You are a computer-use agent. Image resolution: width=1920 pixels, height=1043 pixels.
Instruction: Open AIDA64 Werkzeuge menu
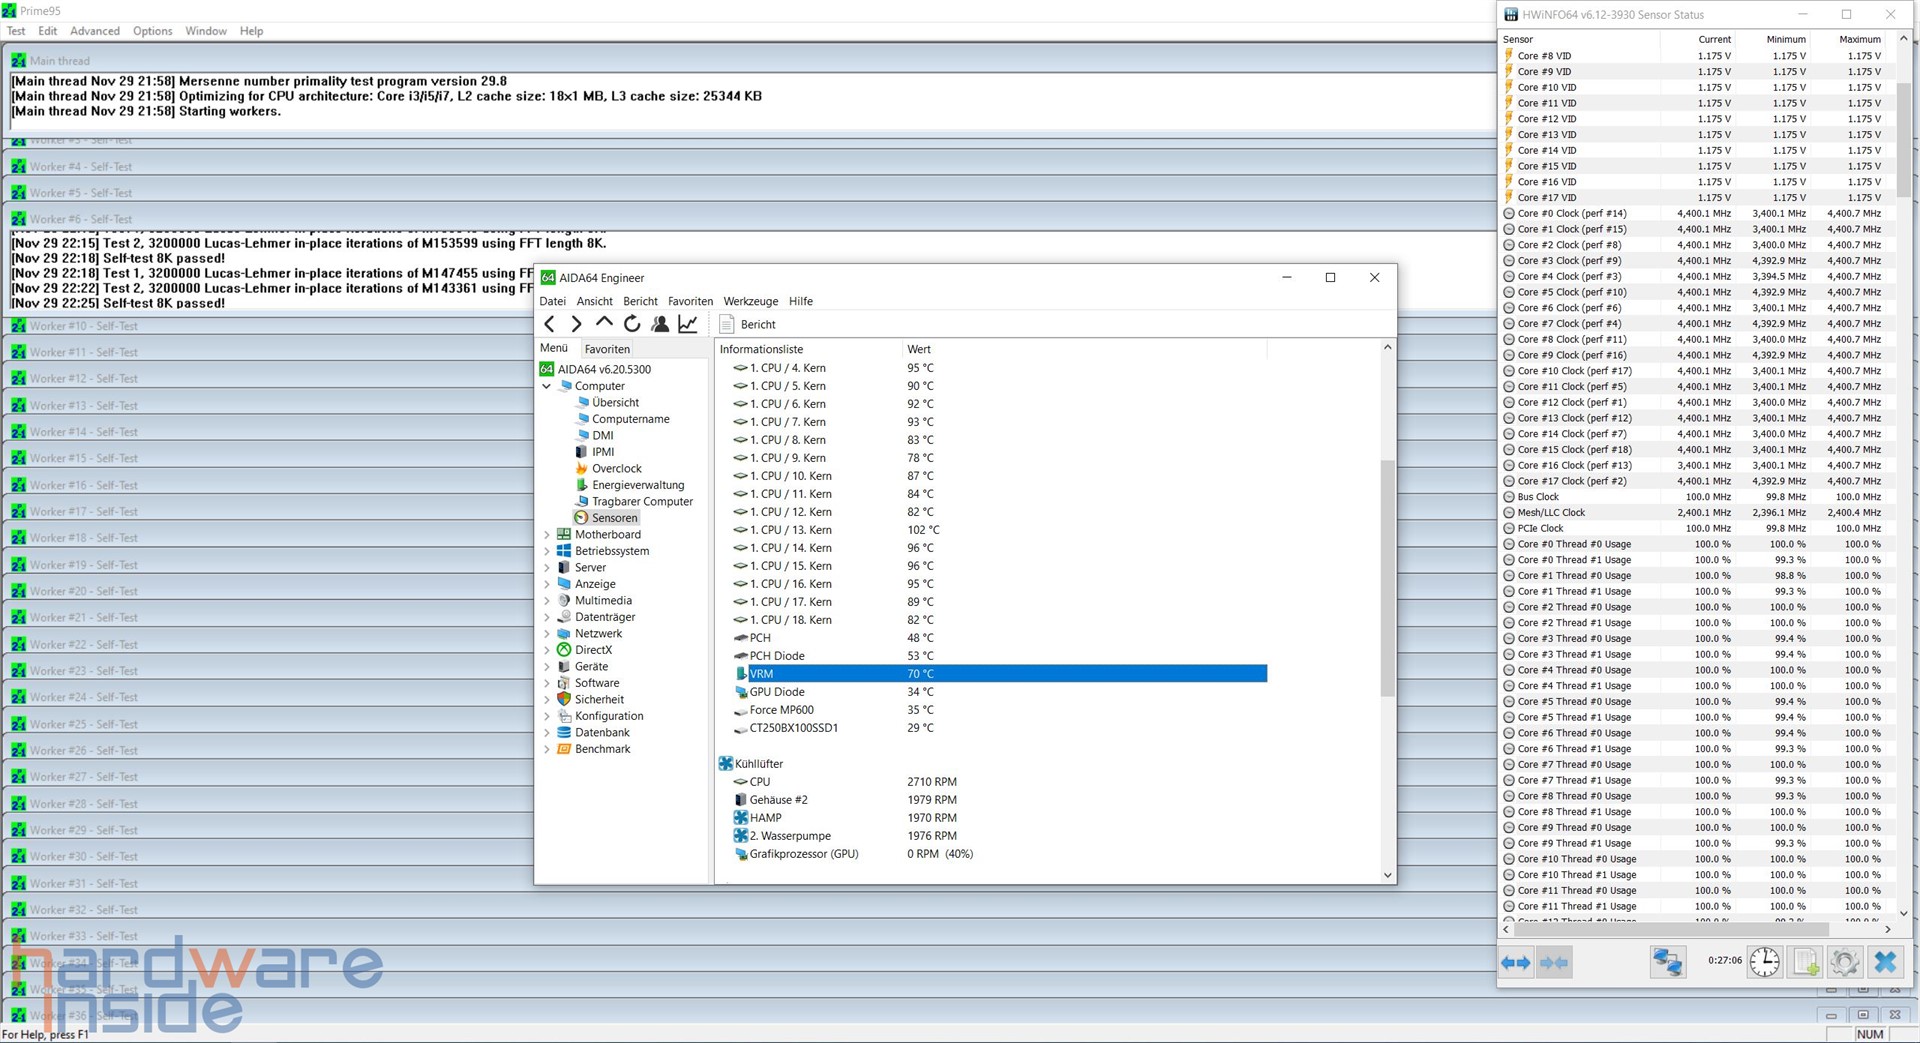pos(750,301)
